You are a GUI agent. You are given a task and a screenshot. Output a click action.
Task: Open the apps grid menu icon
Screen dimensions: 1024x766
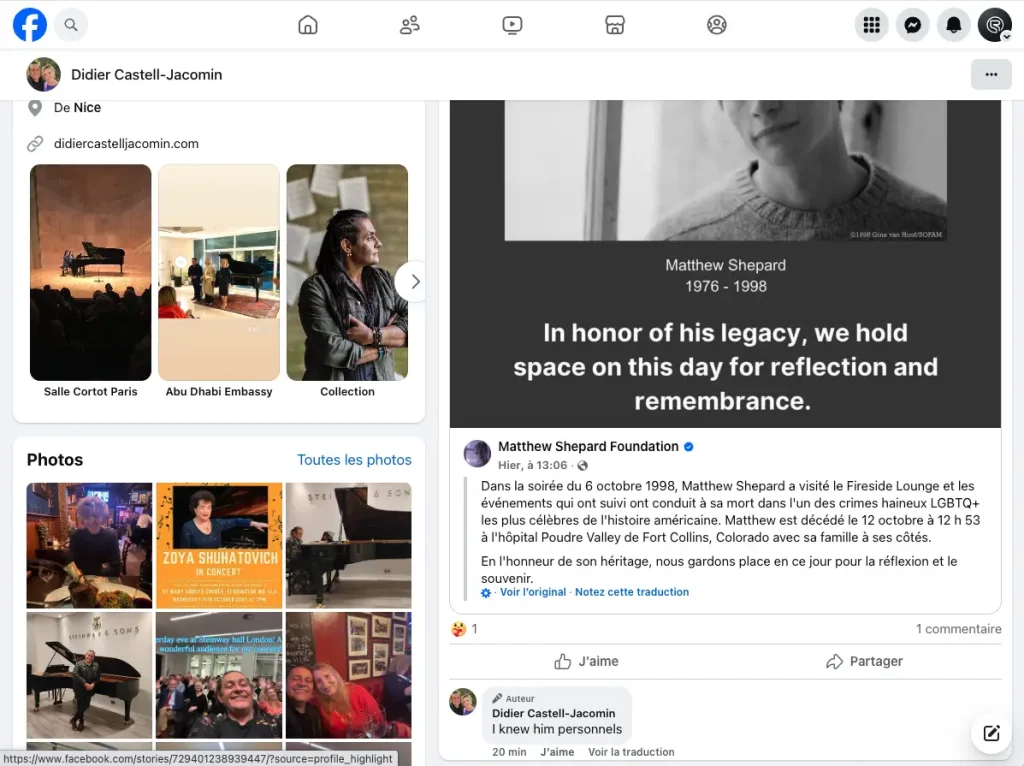click(x=871, y=25)
